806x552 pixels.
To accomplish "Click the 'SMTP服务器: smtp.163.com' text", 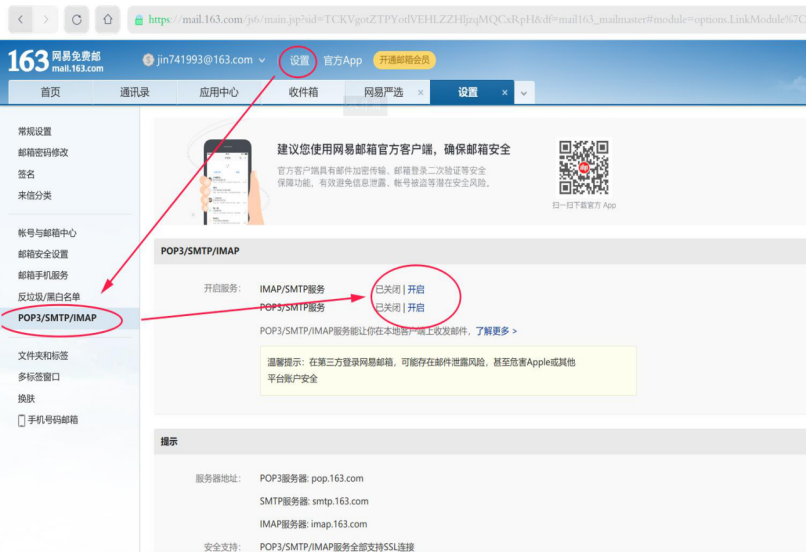I will tap(314, 501).
